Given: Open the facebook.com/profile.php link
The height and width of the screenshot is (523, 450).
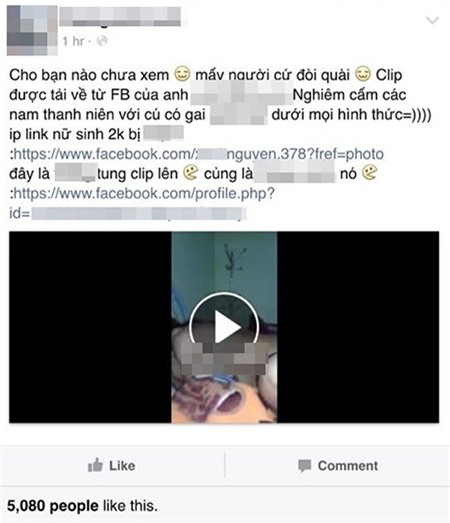Looking at the screenshot, I should (142, 193).
